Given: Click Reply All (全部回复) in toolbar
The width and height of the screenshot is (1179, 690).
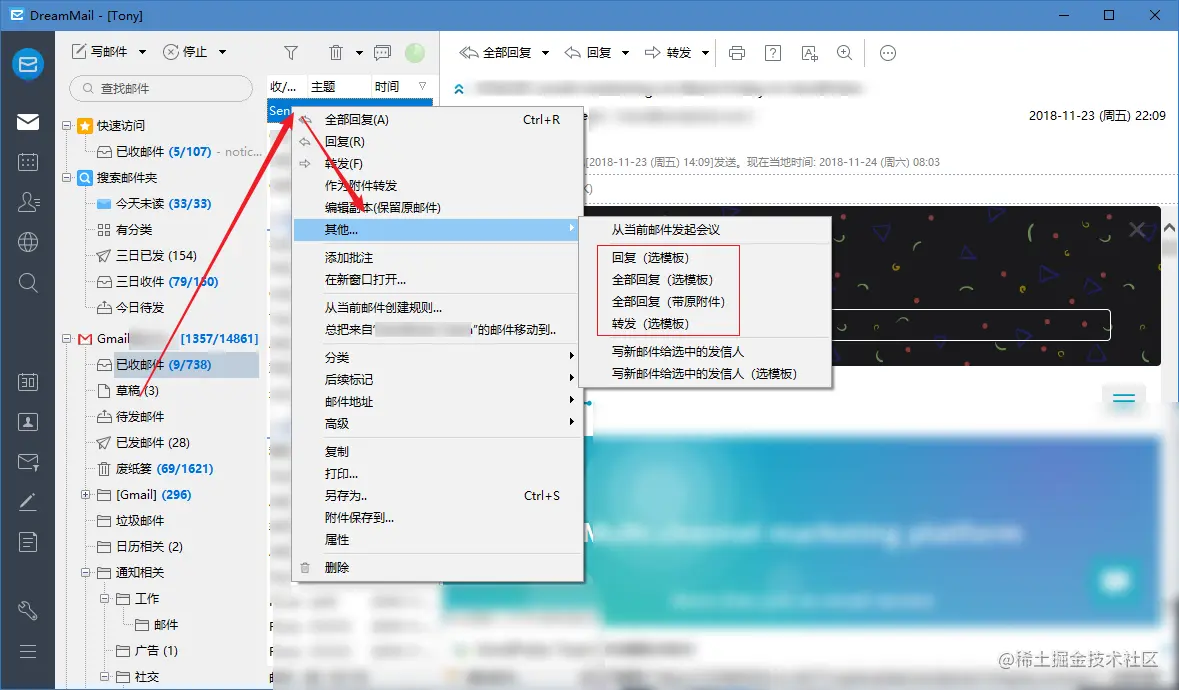Looking at the screenshot, I should (x=496, y=53).
